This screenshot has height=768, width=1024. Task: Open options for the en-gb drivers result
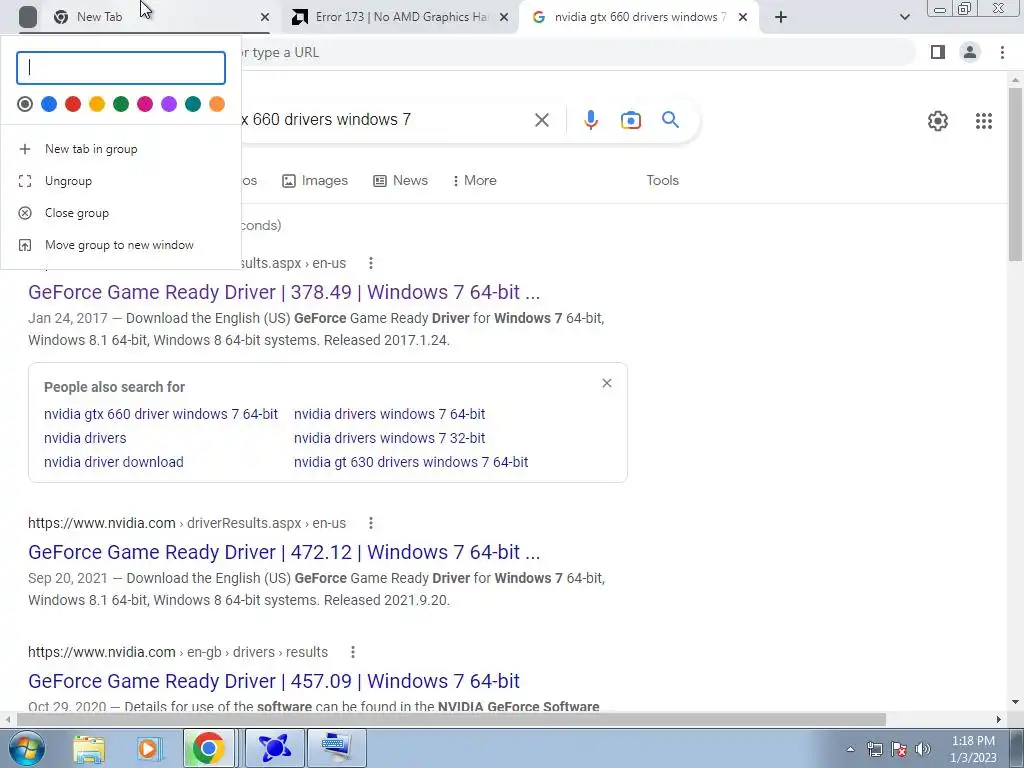point(352,652)
